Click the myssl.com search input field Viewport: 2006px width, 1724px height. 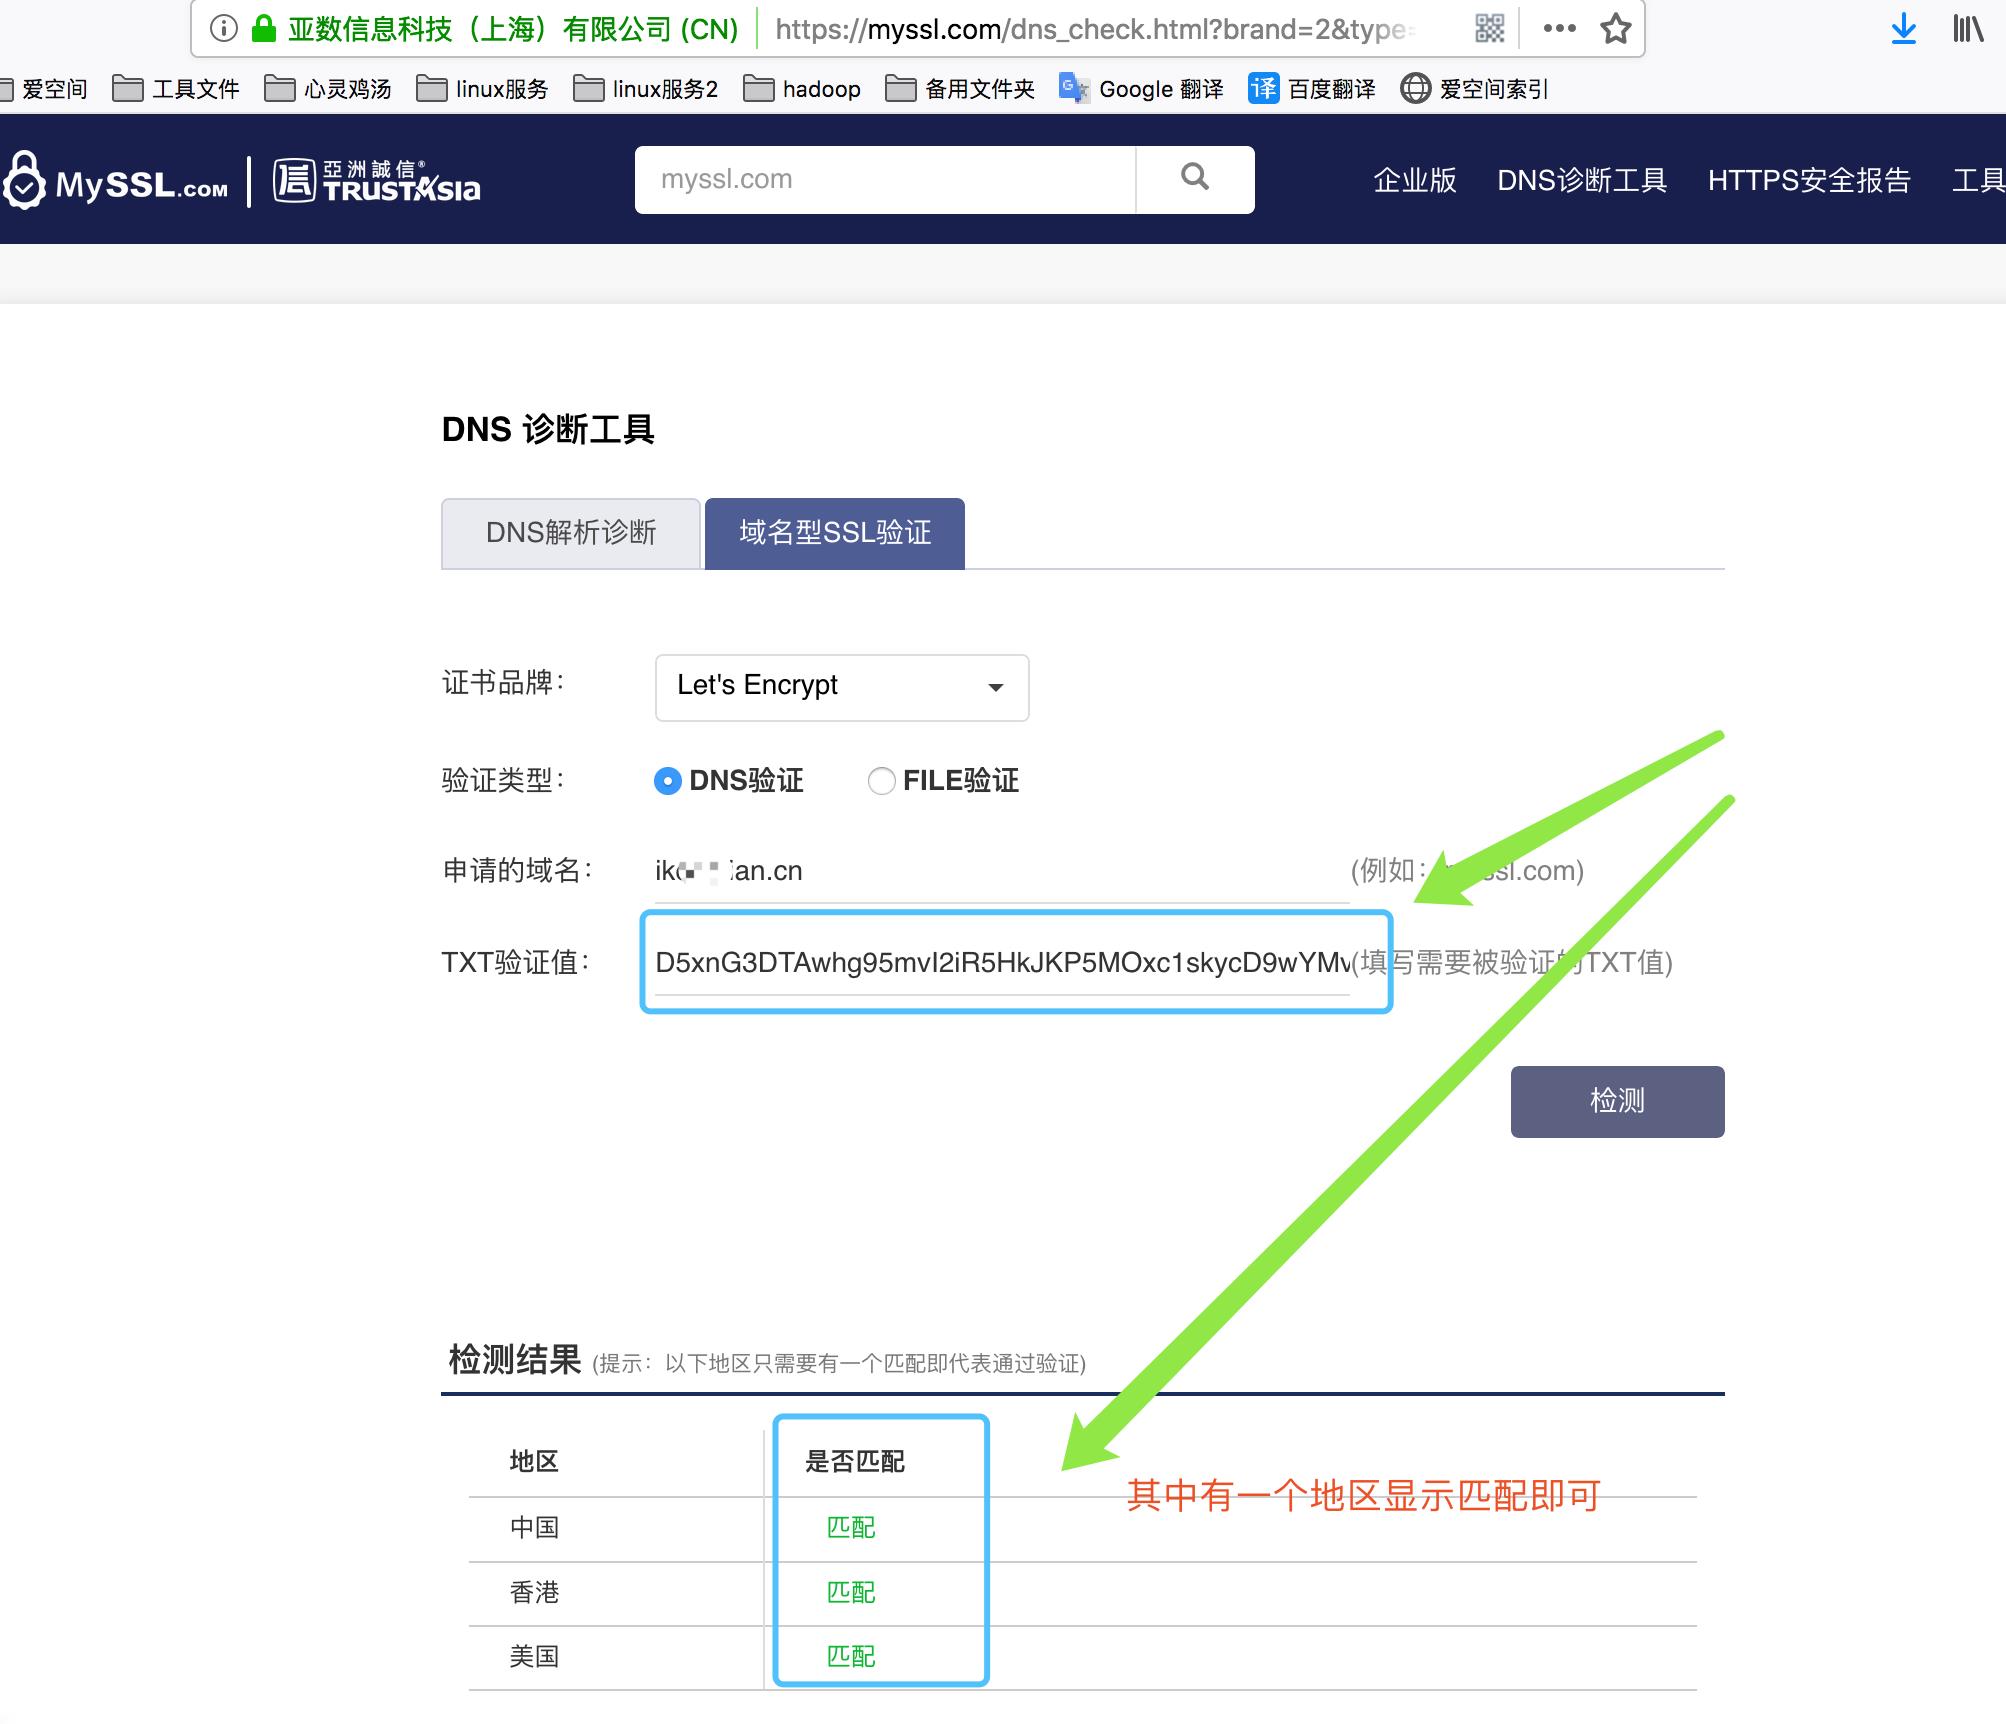click(885, 179)
